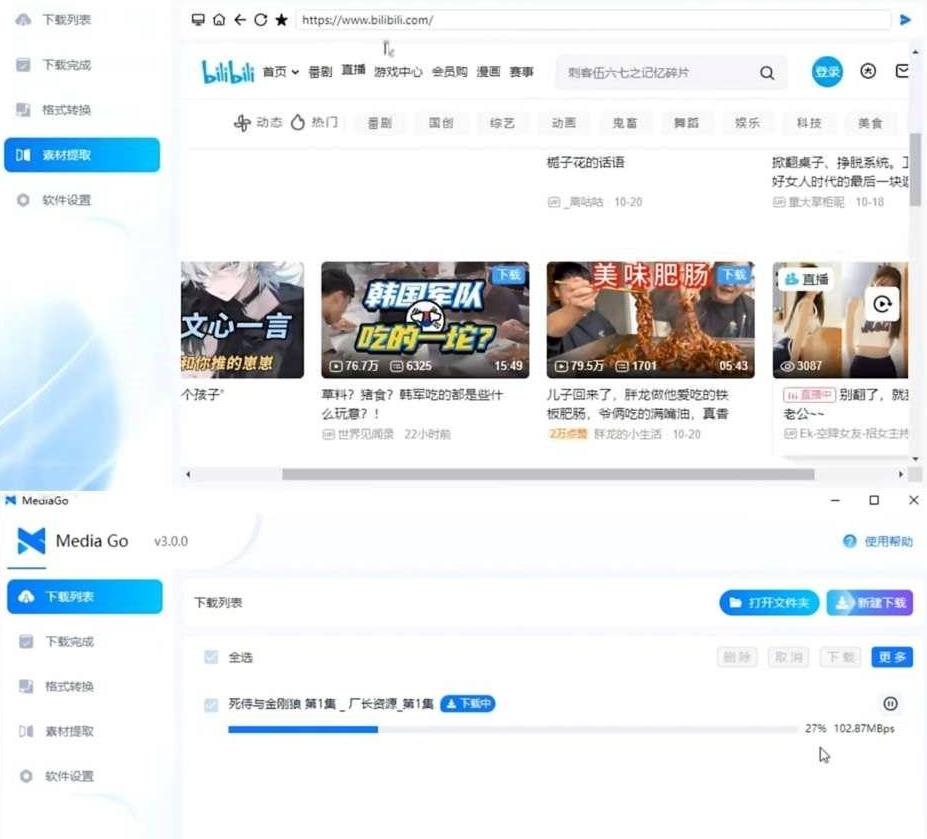Open the 韩国军队吃的一坨 video thumbnail
Viewport: 927px width, 839px height.
coord(425,320)
